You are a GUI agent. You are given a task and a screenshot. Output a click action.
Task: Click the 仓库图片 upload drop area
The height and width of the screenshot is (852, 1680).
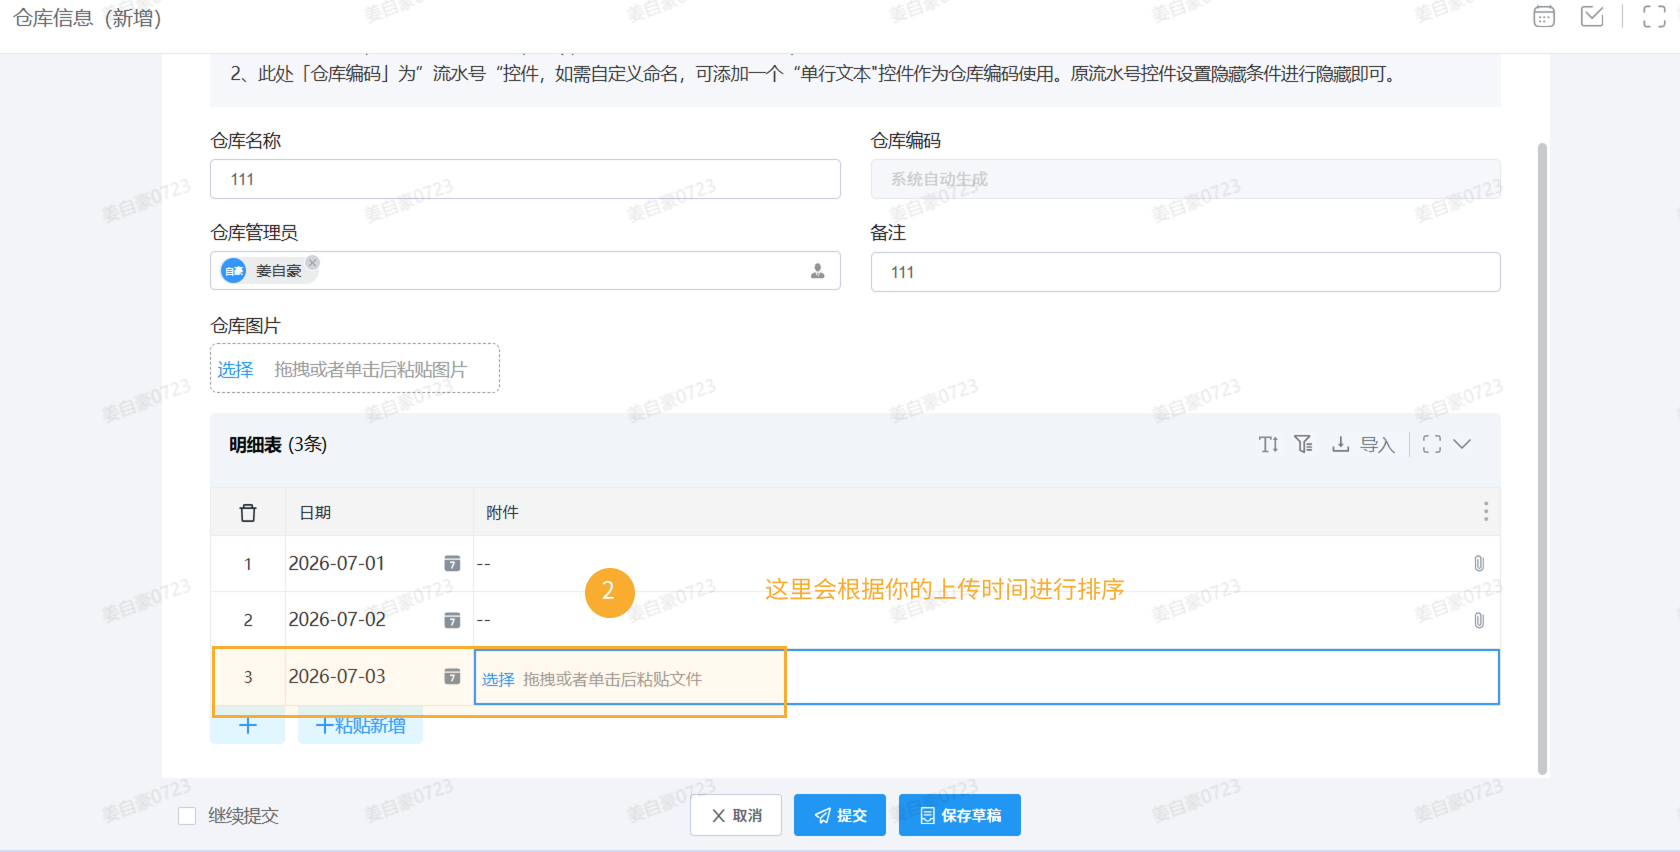pos(355,369)
